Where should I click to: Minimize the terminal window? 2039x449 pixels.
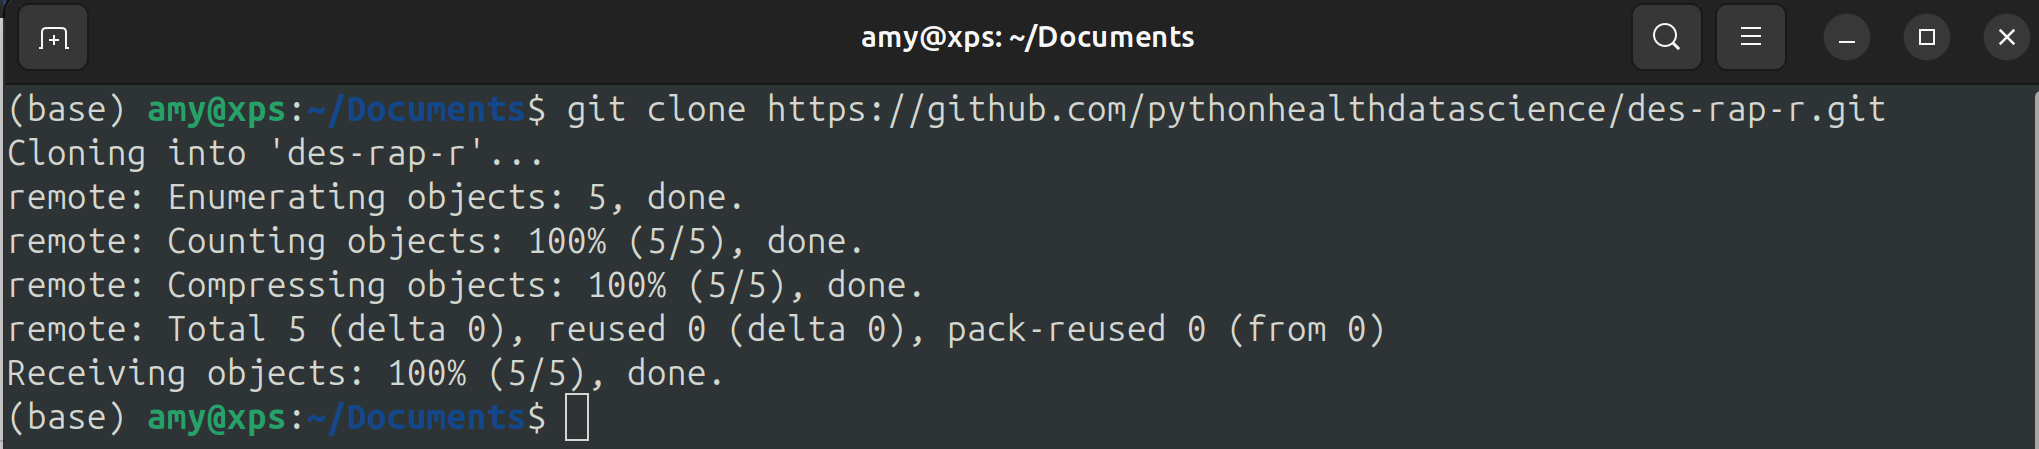[x=1846, y=38]
